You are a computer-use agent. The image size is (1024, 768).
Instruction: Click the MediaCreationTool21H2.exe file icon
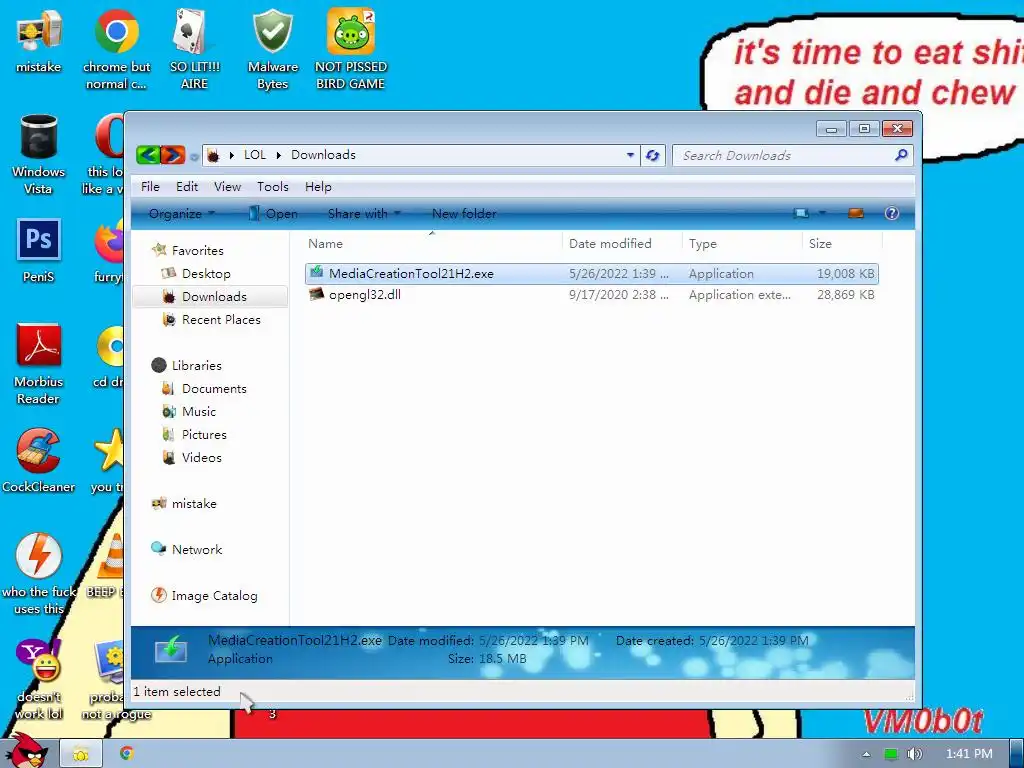[317, 273]
